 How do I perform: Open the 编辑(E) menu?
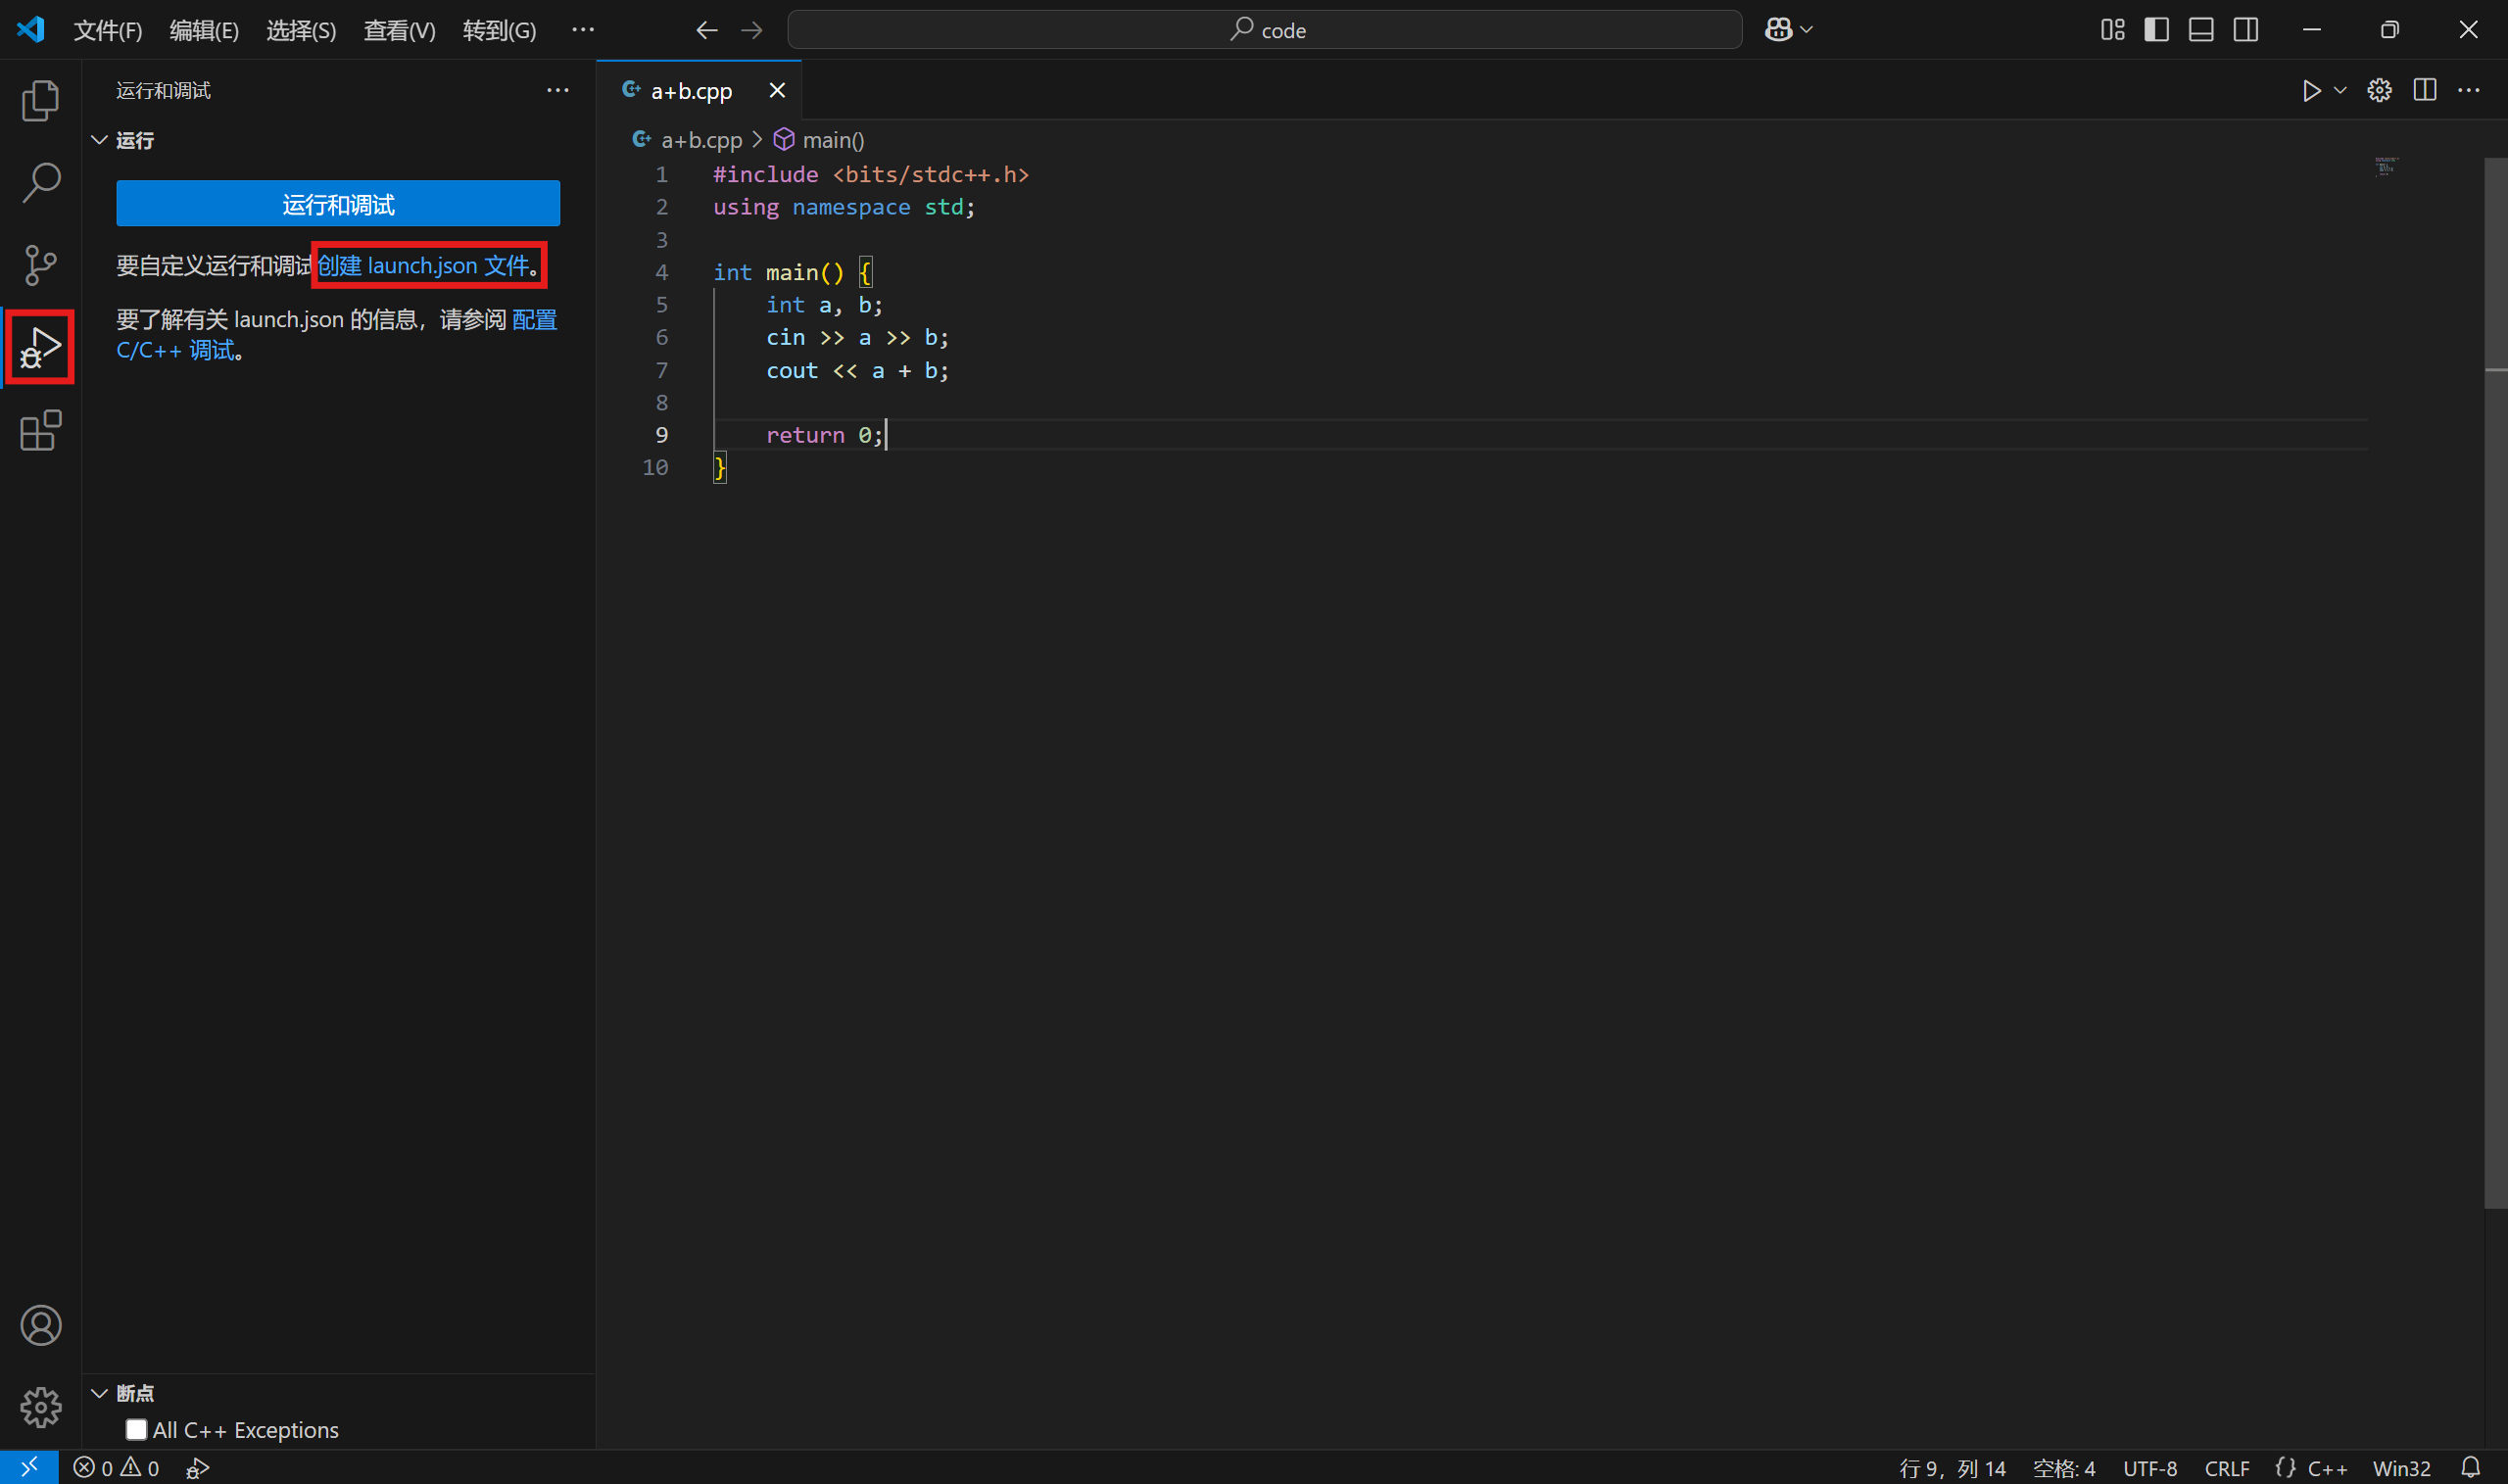click(203, 30)
